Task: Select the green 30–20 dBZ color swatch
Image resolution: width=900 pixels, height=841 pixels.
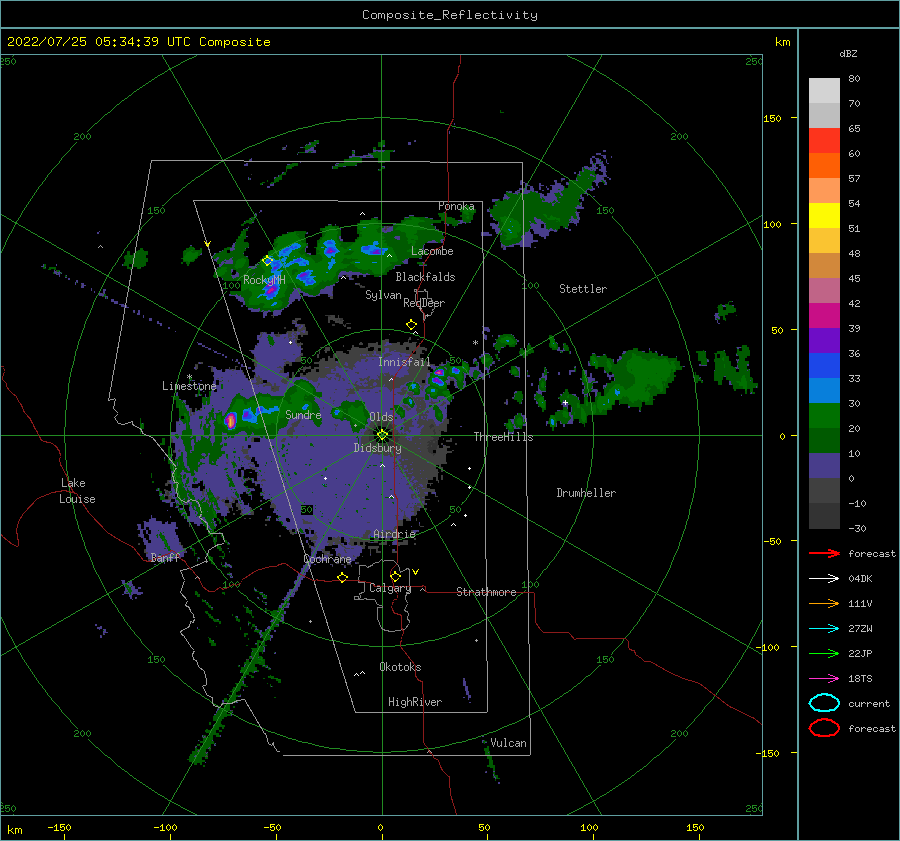Action: (824, 416)
